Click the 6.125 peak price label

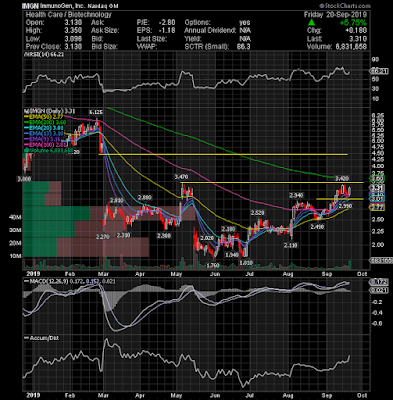(x=96, y=112)
